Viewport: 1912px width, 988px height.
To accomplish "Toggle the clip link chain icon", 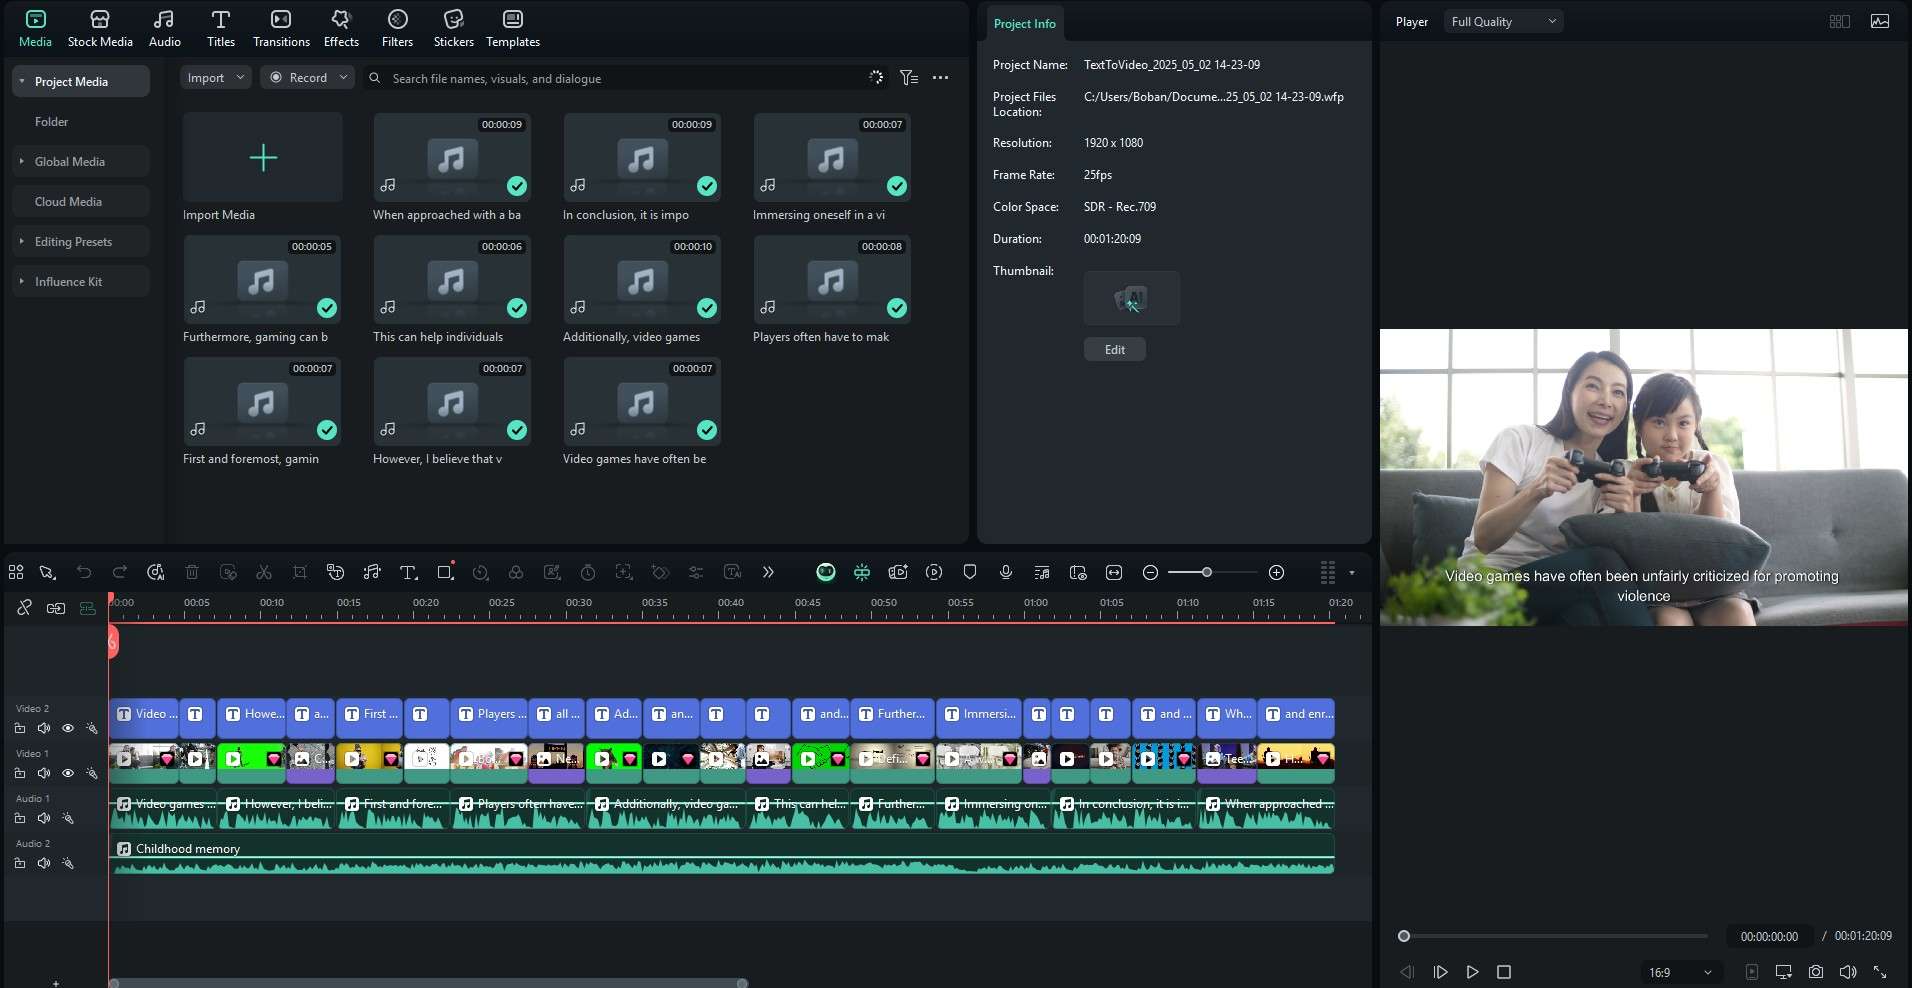I will [24, 607].
